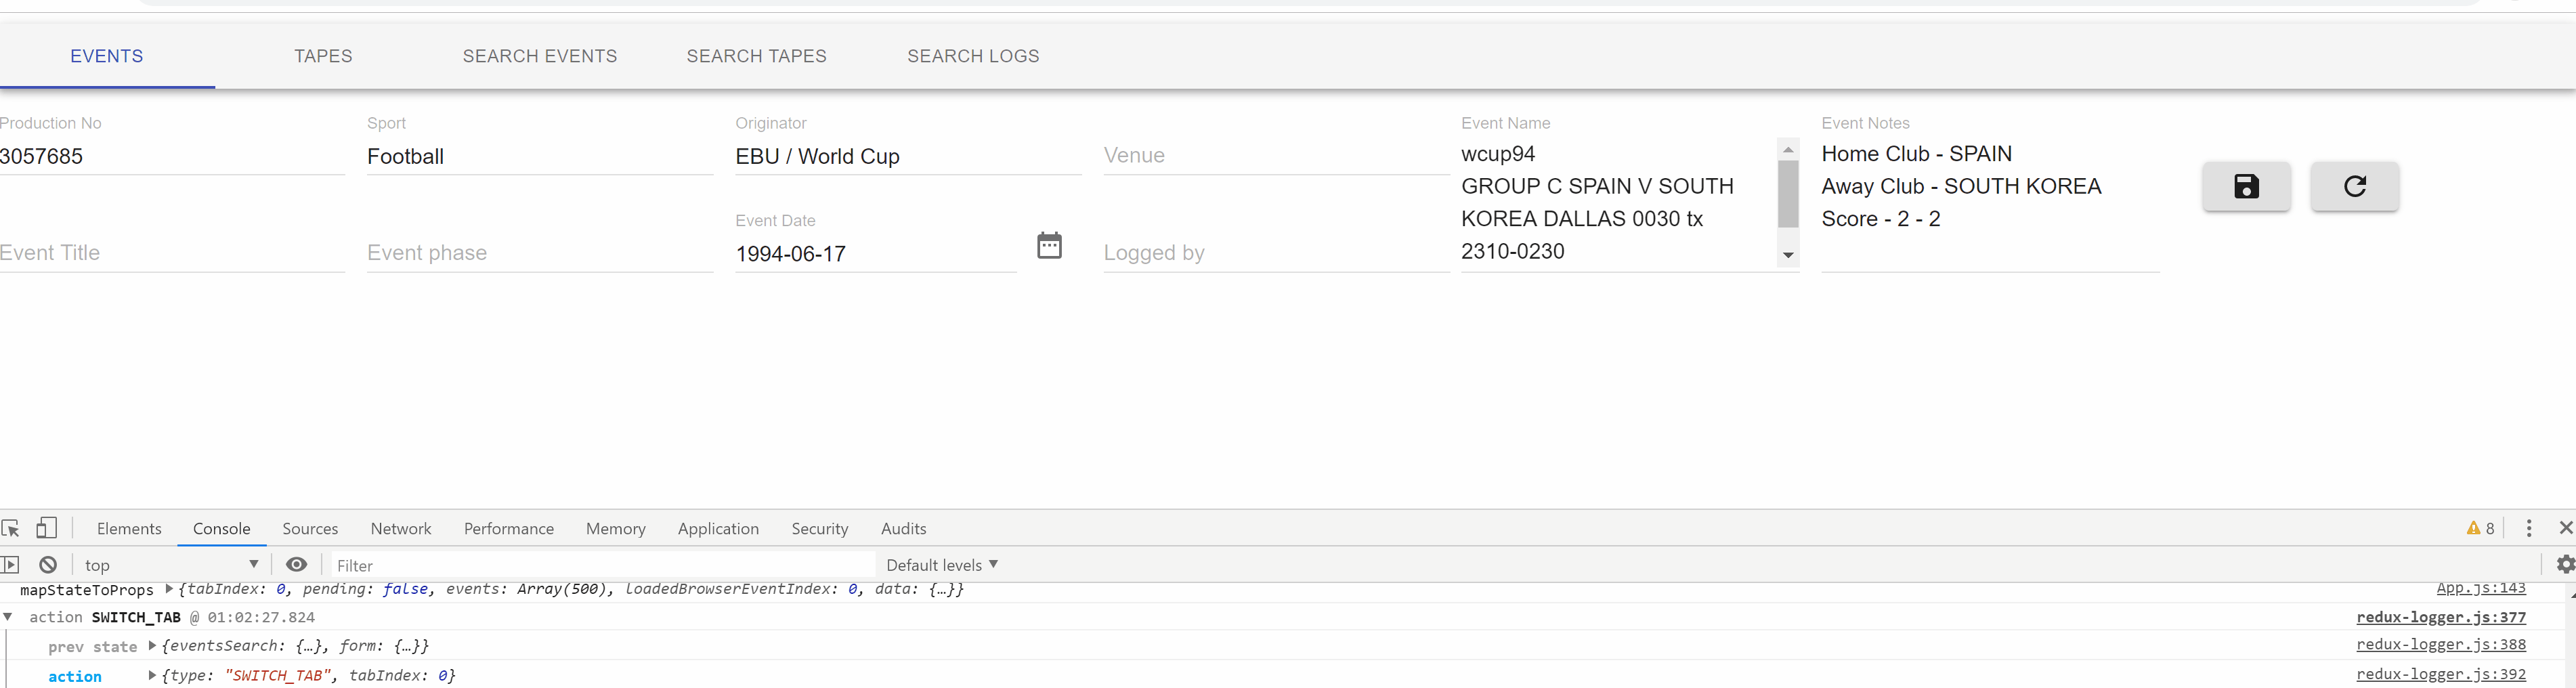The width and height of the screenshot is (2576, 688).
Task: Open the redux-logger.js:377 link
Action: coord(2441,617)
